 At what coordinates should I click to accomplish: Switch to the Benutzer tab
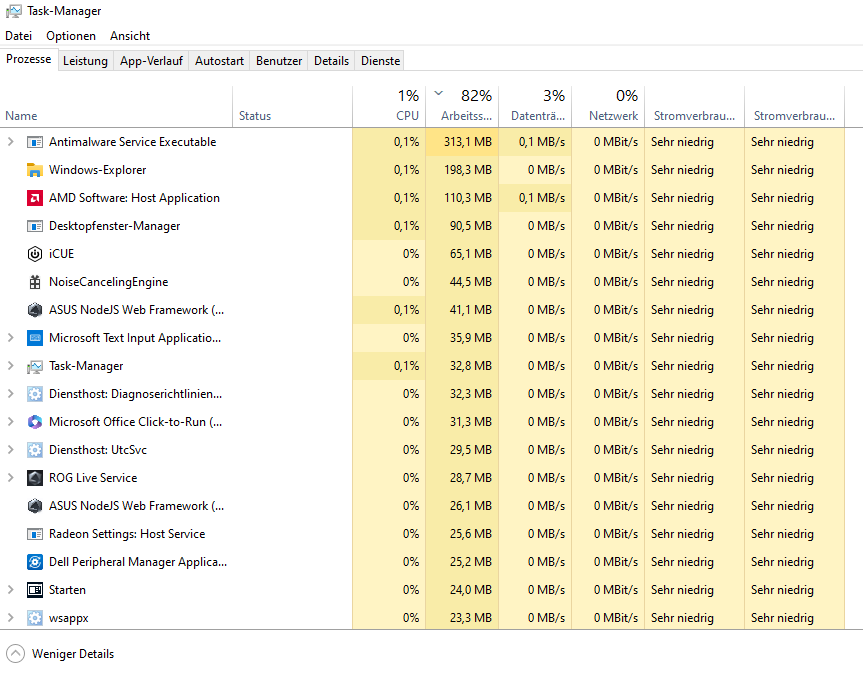click(x=279, y=61)
